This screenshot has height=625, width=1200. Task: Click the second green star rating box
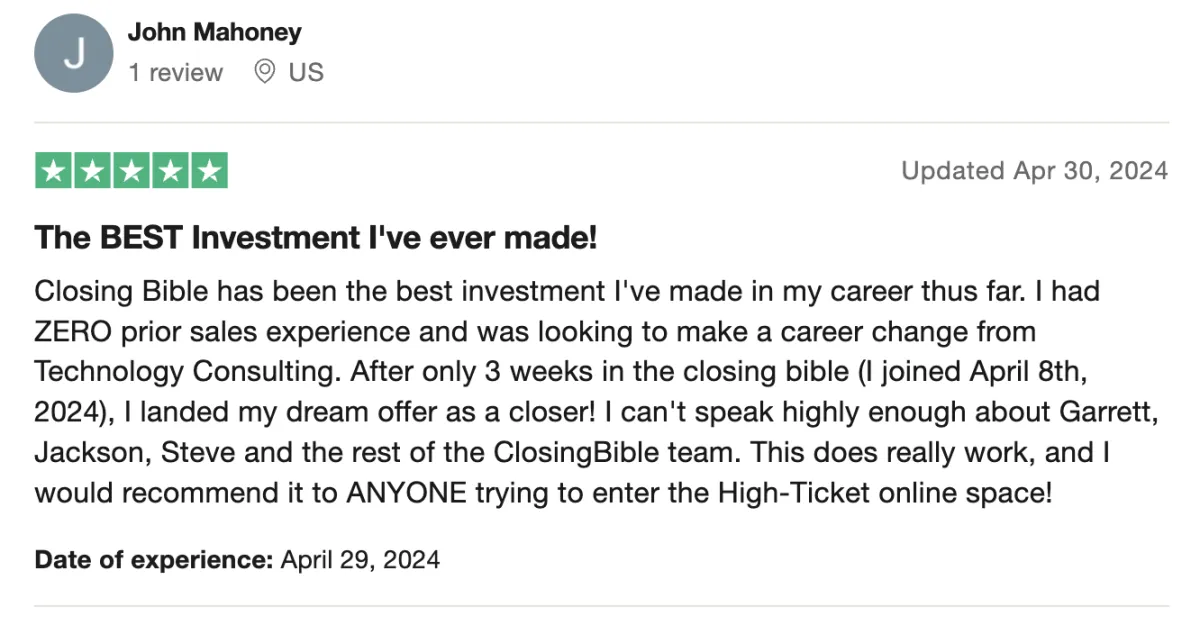tap(92, 171)
